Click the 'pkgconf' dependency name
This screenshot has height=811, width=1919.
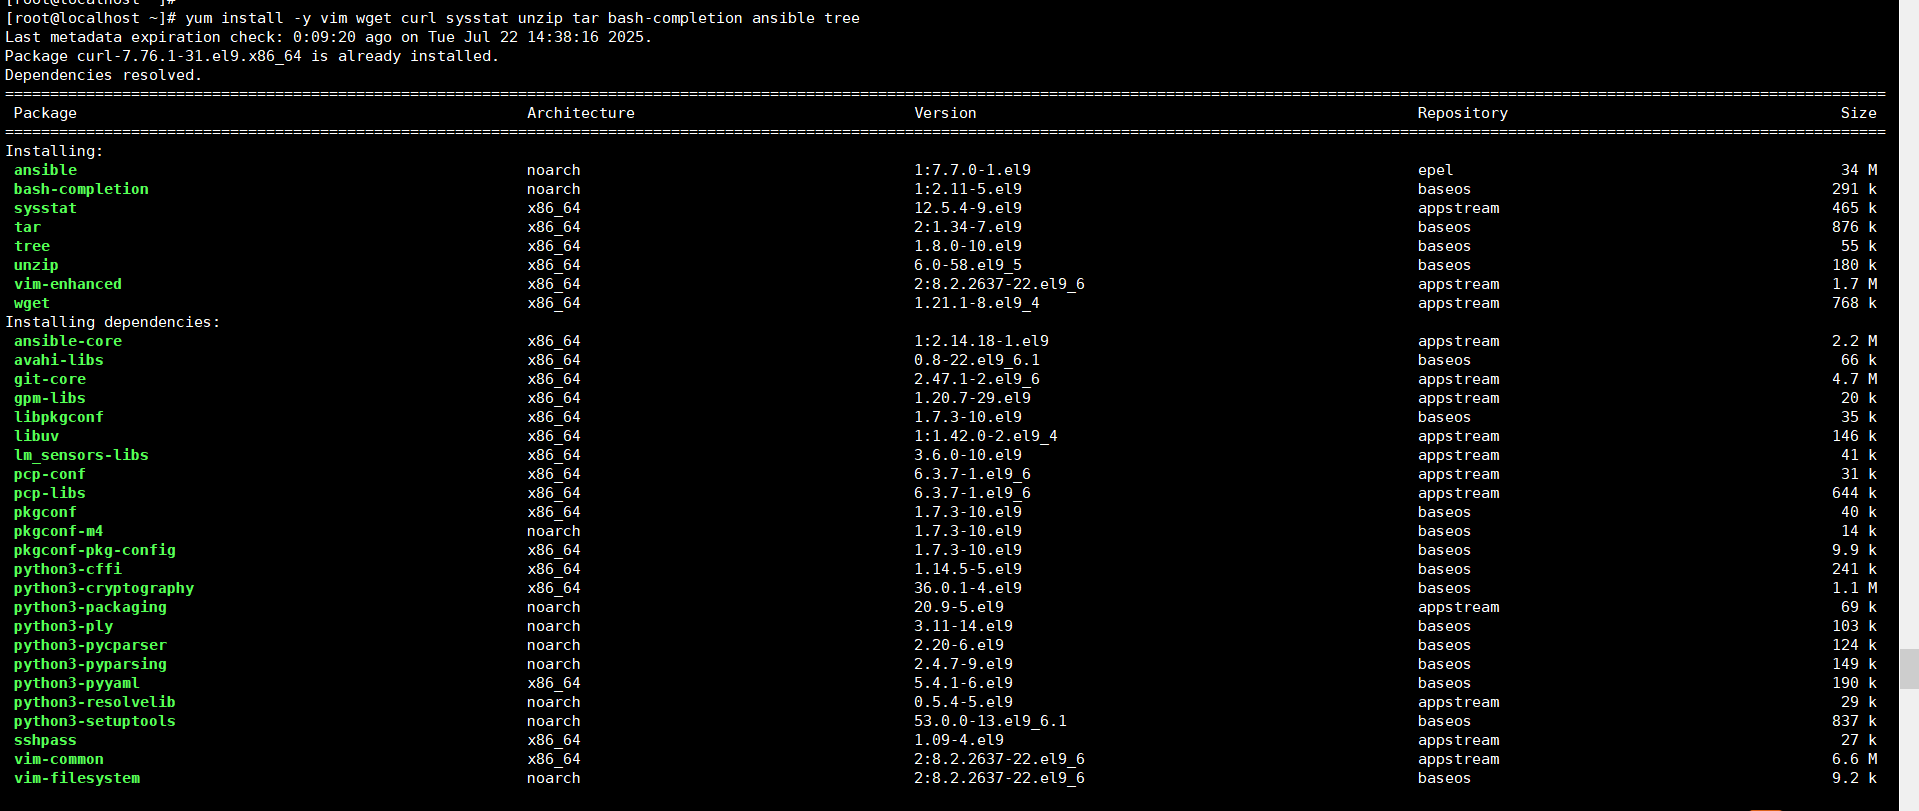[45, 512]
